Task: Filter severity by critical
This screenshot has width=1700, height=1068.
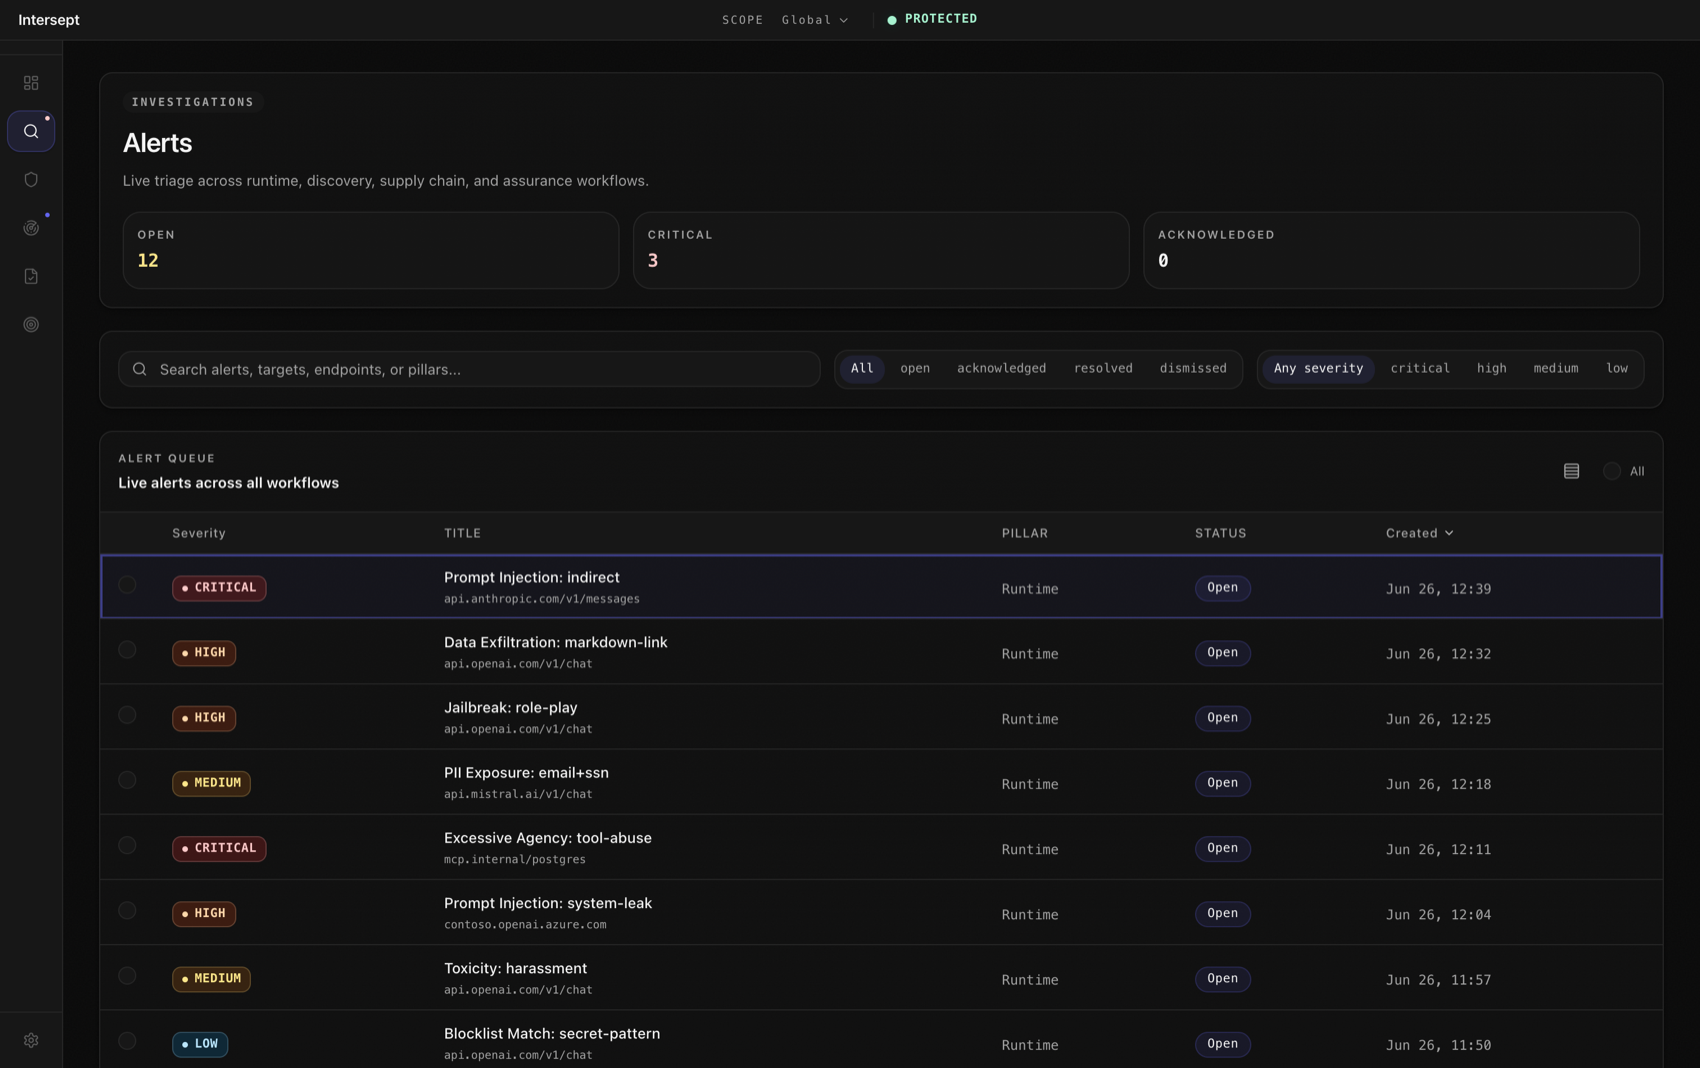Action: coord(1420,369)
